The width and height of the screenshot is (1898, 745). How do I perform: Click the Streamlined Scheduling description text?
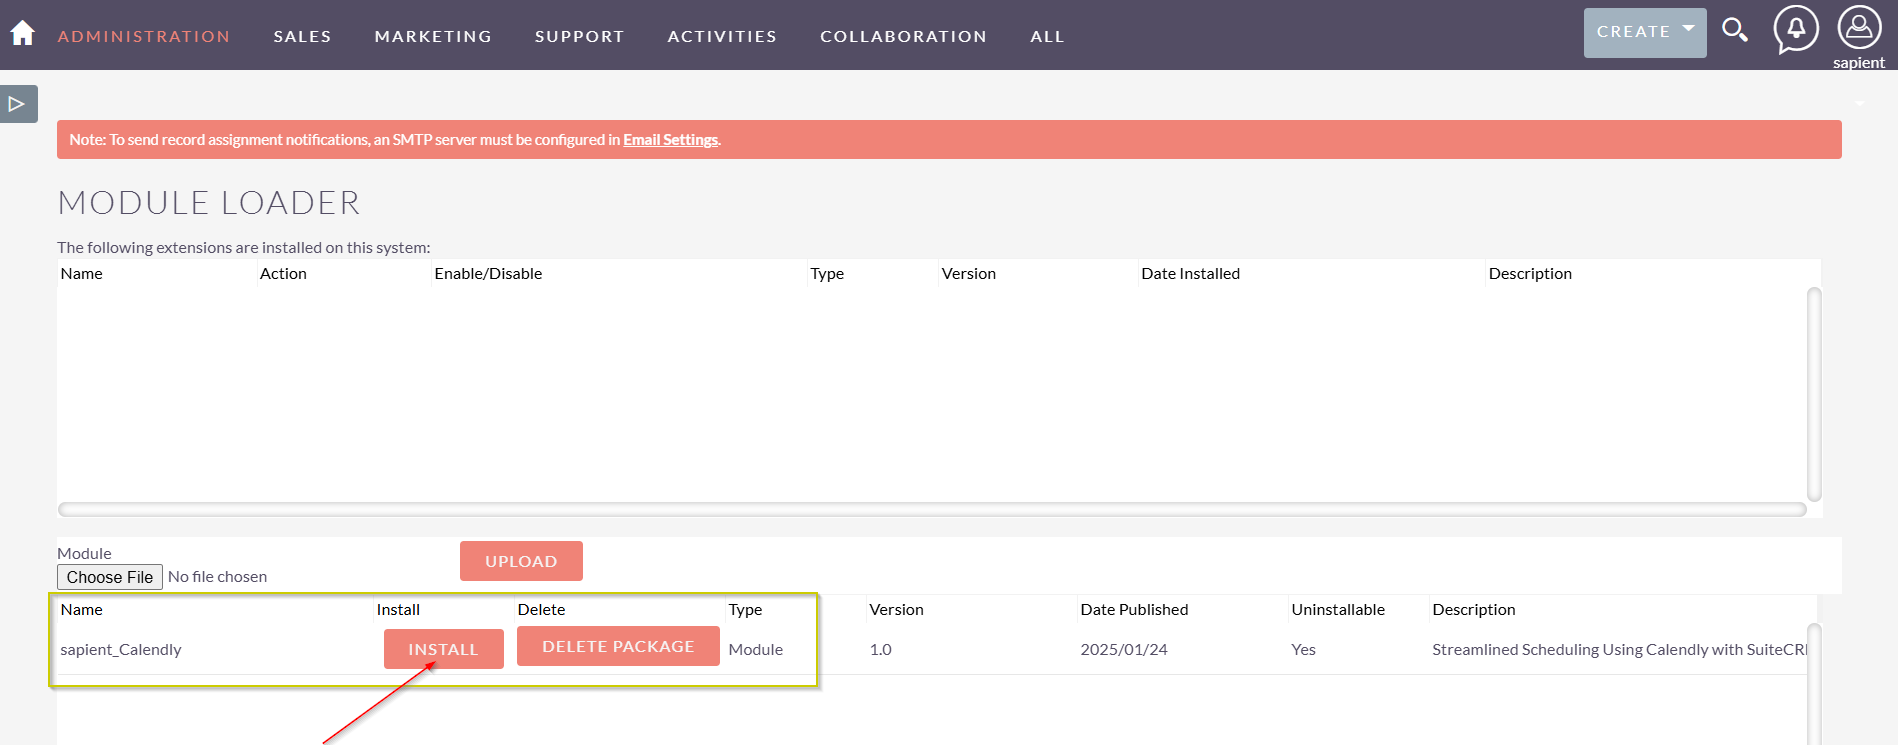pyautogui.click(x=1619, y=649)
